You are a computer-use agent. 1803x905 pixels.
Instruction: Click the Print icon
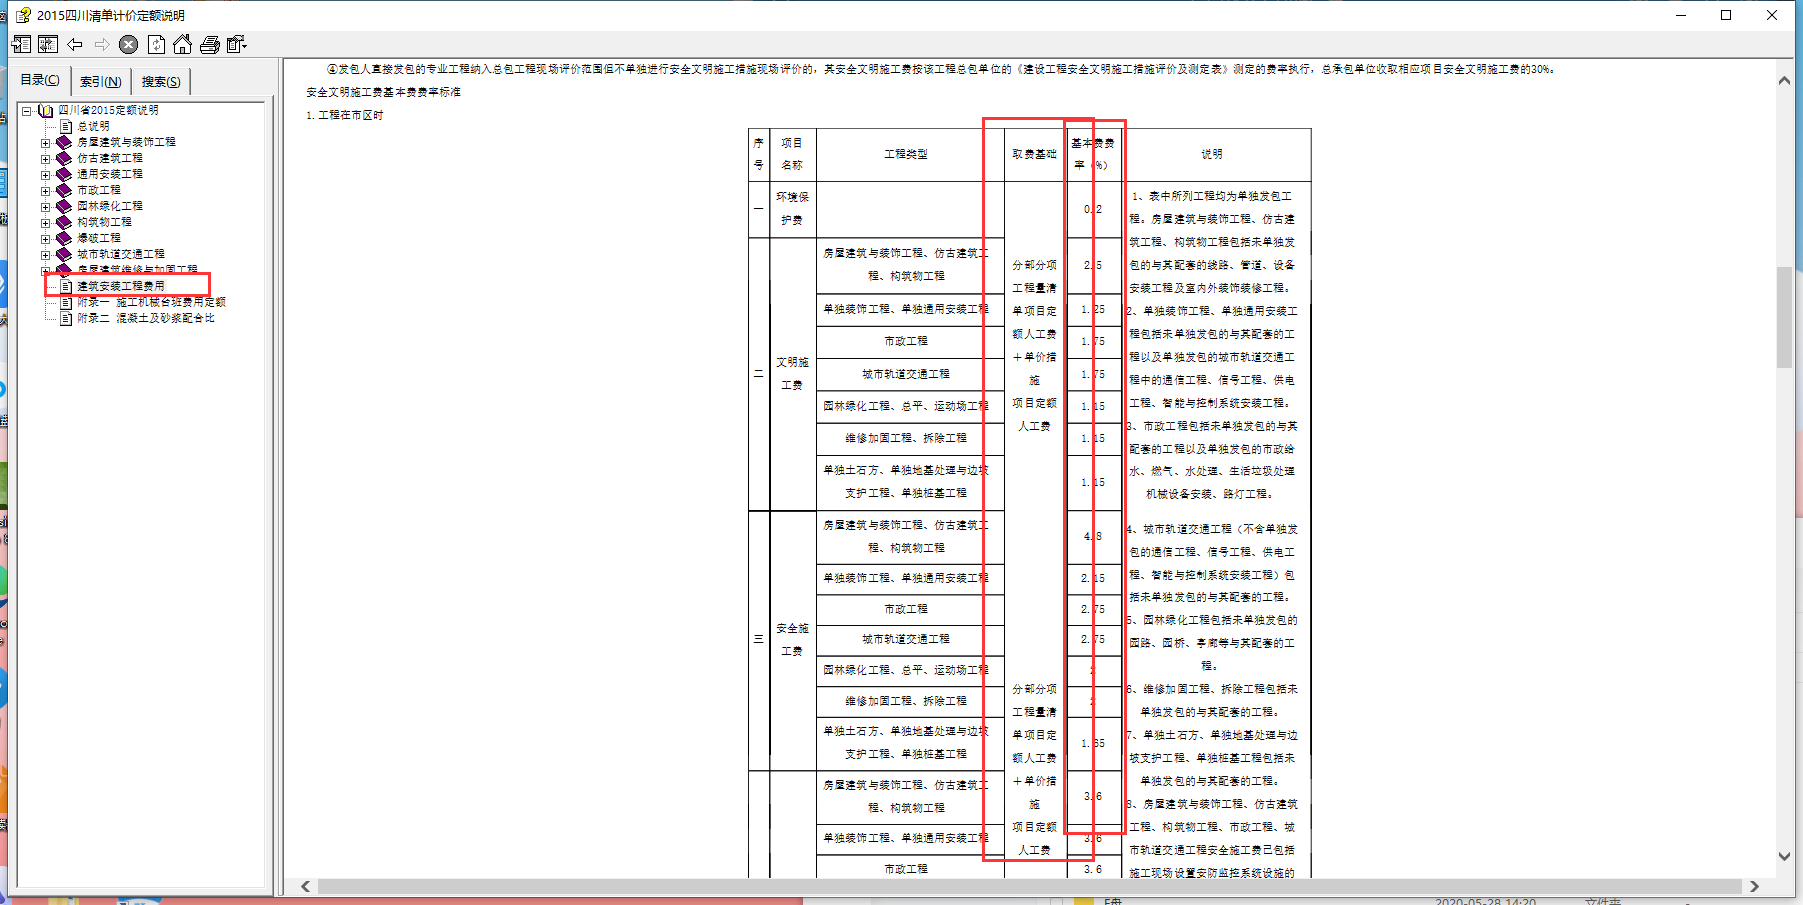click(209, 44)
